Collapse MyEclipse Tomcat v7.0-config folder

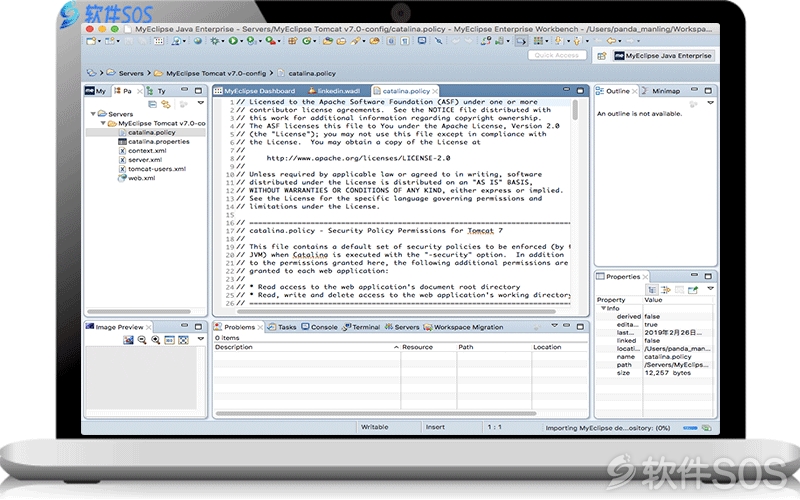tap(103, 123)
